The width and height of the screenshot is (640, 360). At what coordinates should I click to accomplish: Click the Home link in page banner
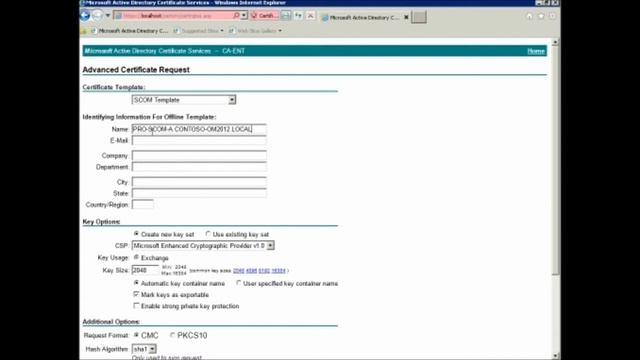tap(536, 51)
